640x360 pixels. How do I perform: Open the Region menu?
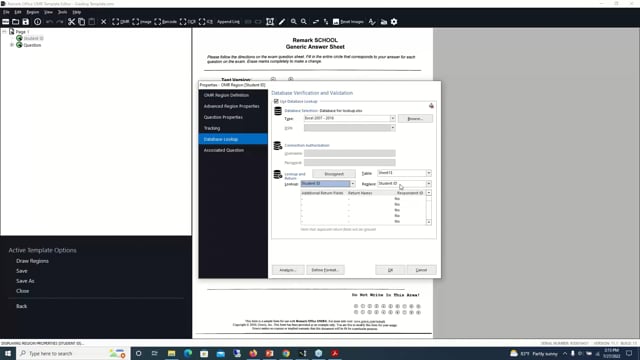click(33, 12)
